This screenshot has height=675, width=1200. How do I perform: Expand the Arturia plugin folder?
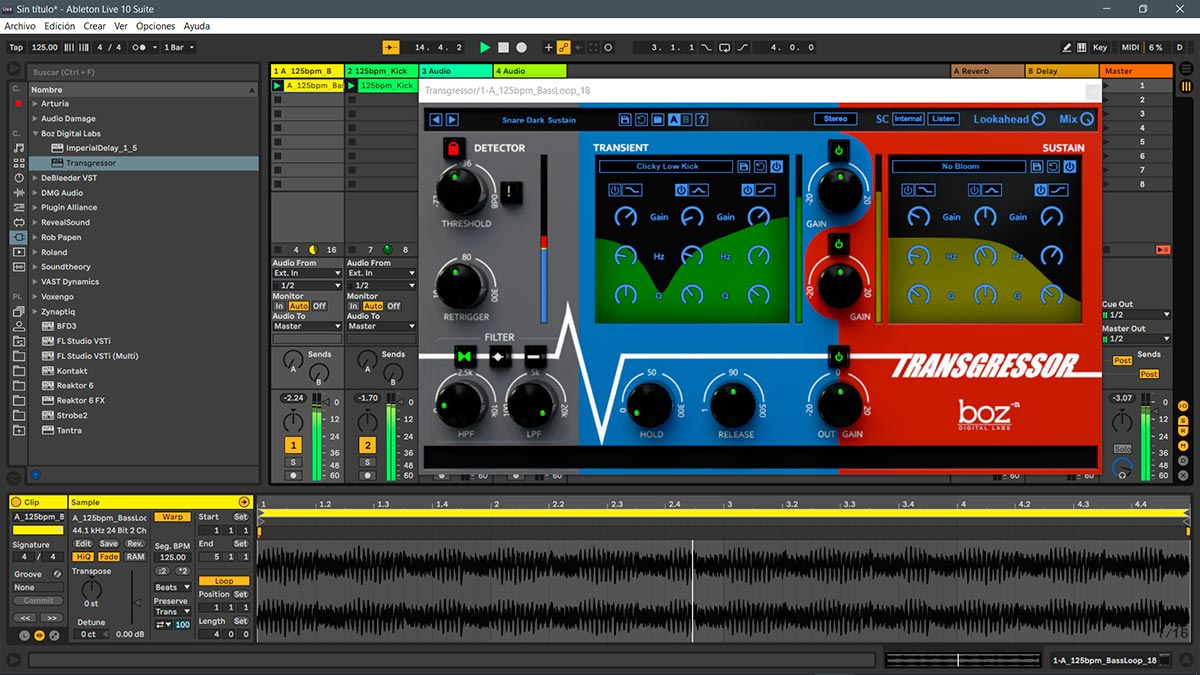pos(35,103)
